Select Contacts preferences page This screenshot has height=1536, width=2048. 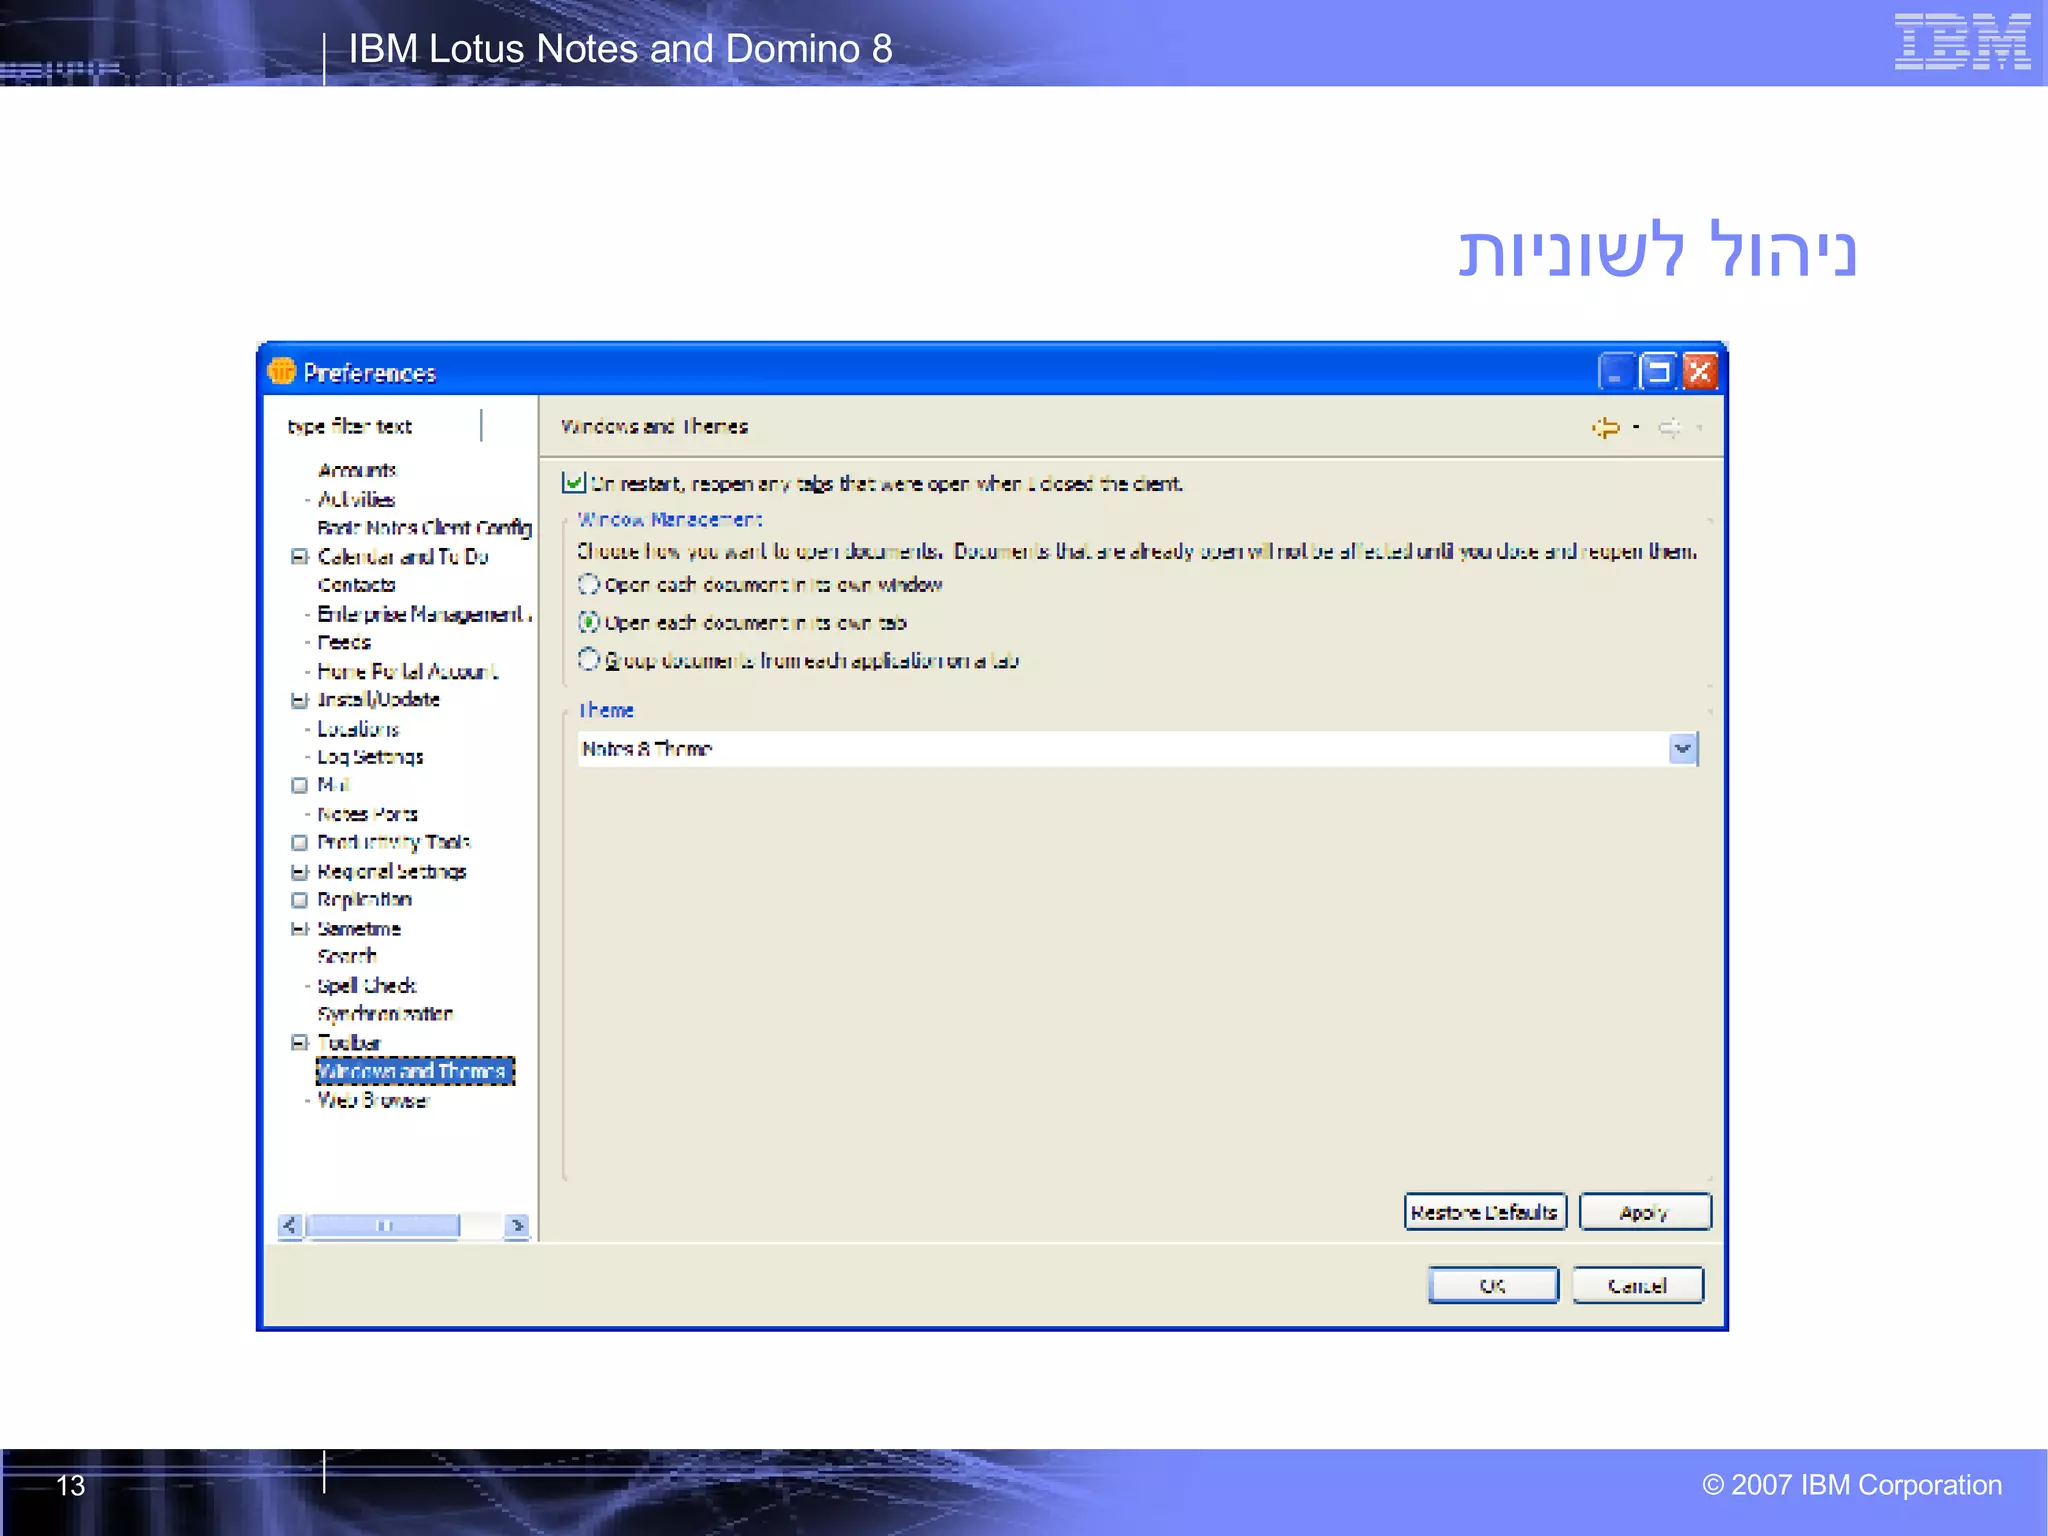click(x=356, y=585)
